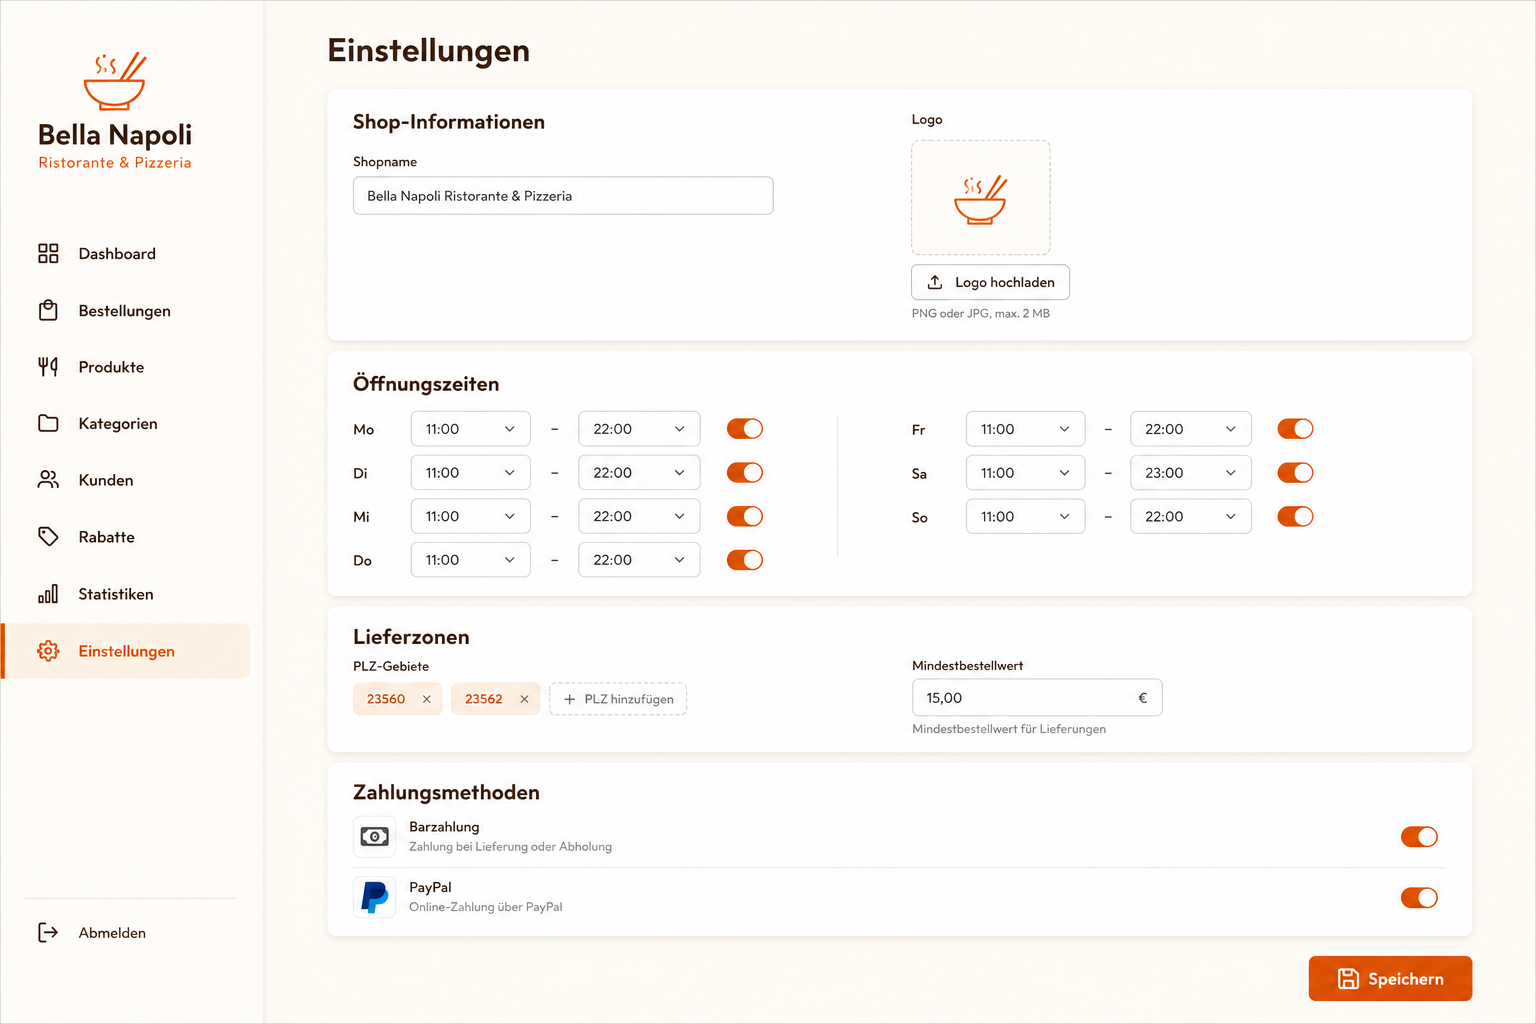Open Kunden menu item
This screenshot has height=1024, width=1536.
127,480
